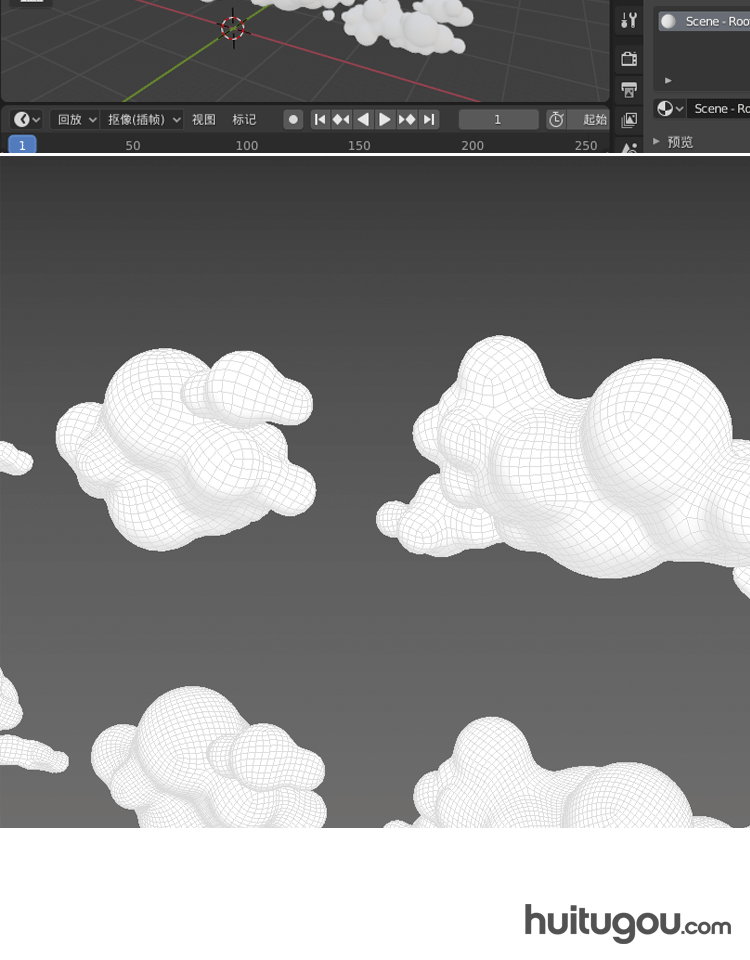Viewport: 750px width, 960px height.
Task: Jump to the timeline end frame
Action: click(x=429, y=119)
